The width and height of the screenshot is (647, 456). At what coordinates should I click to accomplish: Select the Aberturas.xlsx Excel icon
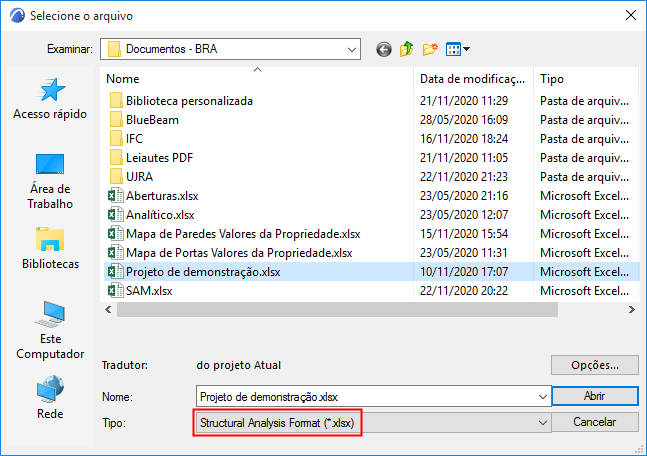[116, 196]
